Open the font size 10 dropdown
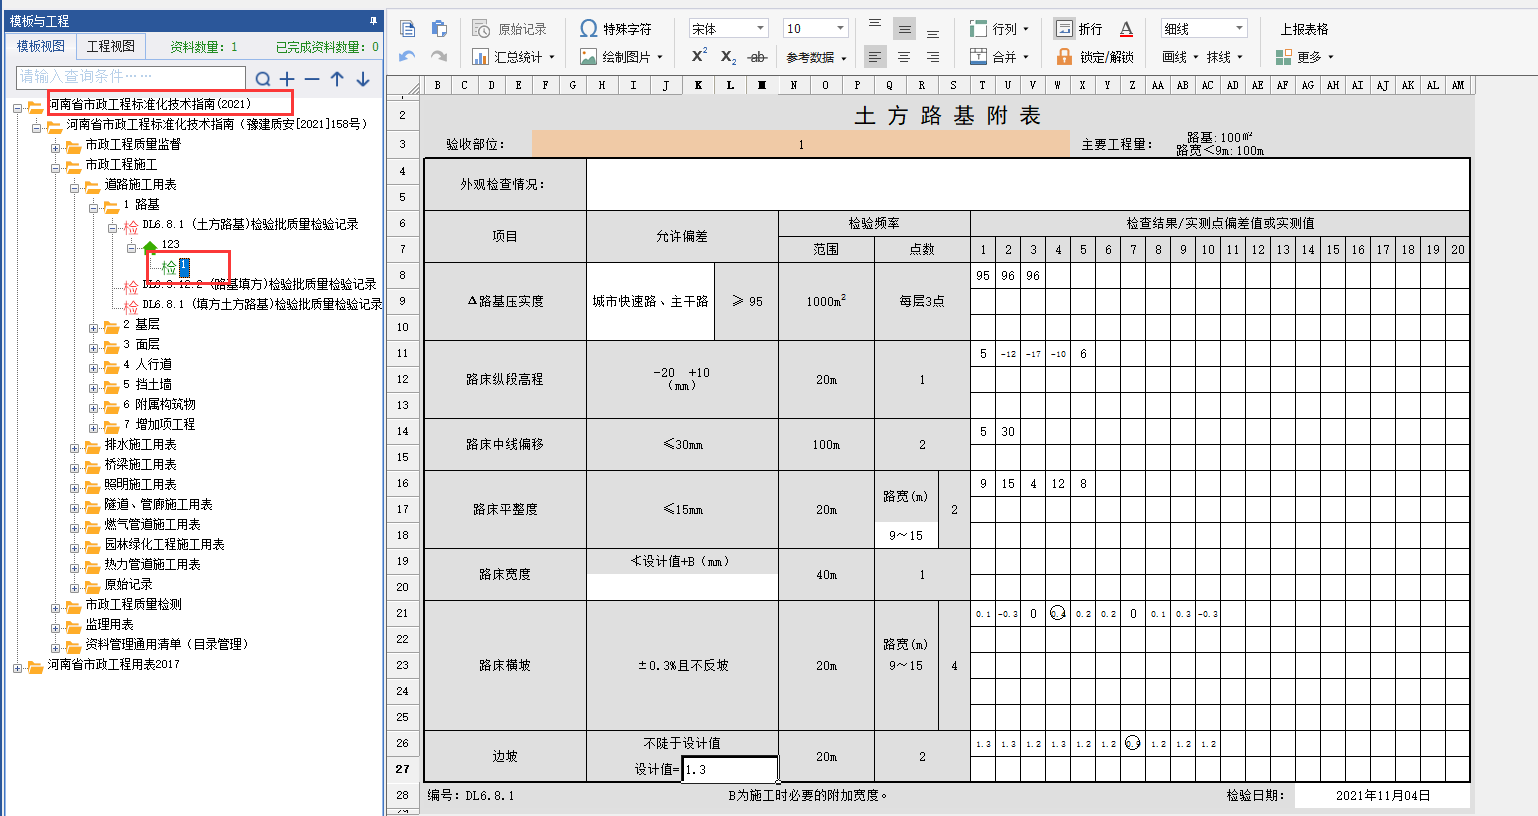 coord(840,29)
